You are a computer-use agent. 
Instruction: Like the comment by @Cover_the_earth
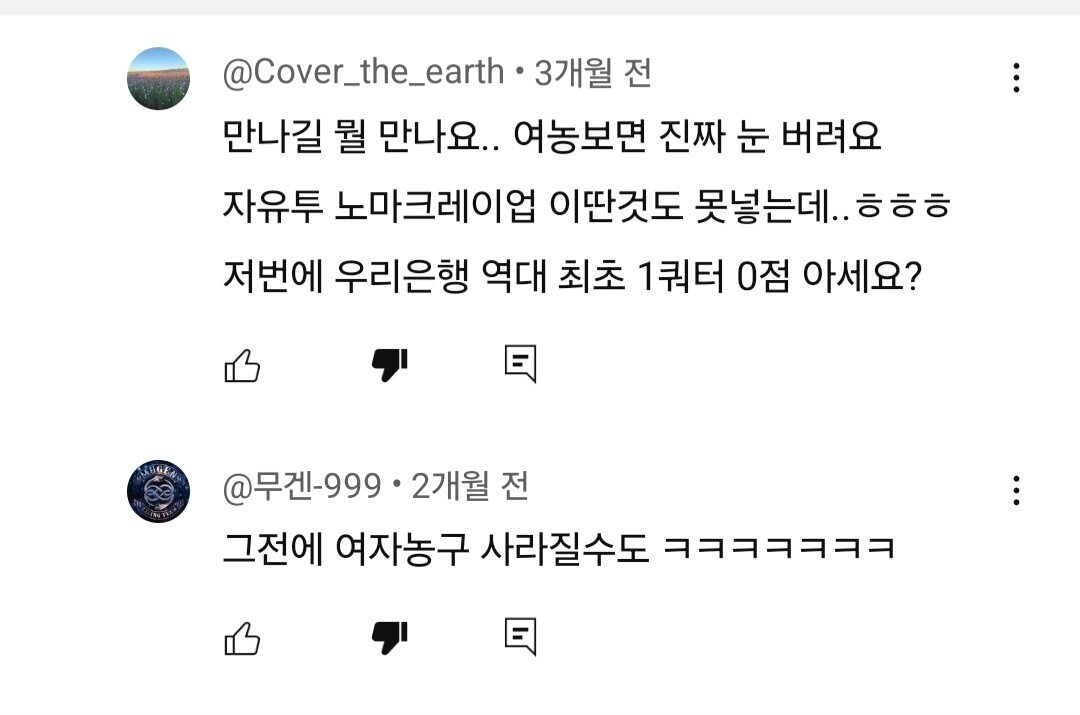pyautogui.click(x=242, y=365)
